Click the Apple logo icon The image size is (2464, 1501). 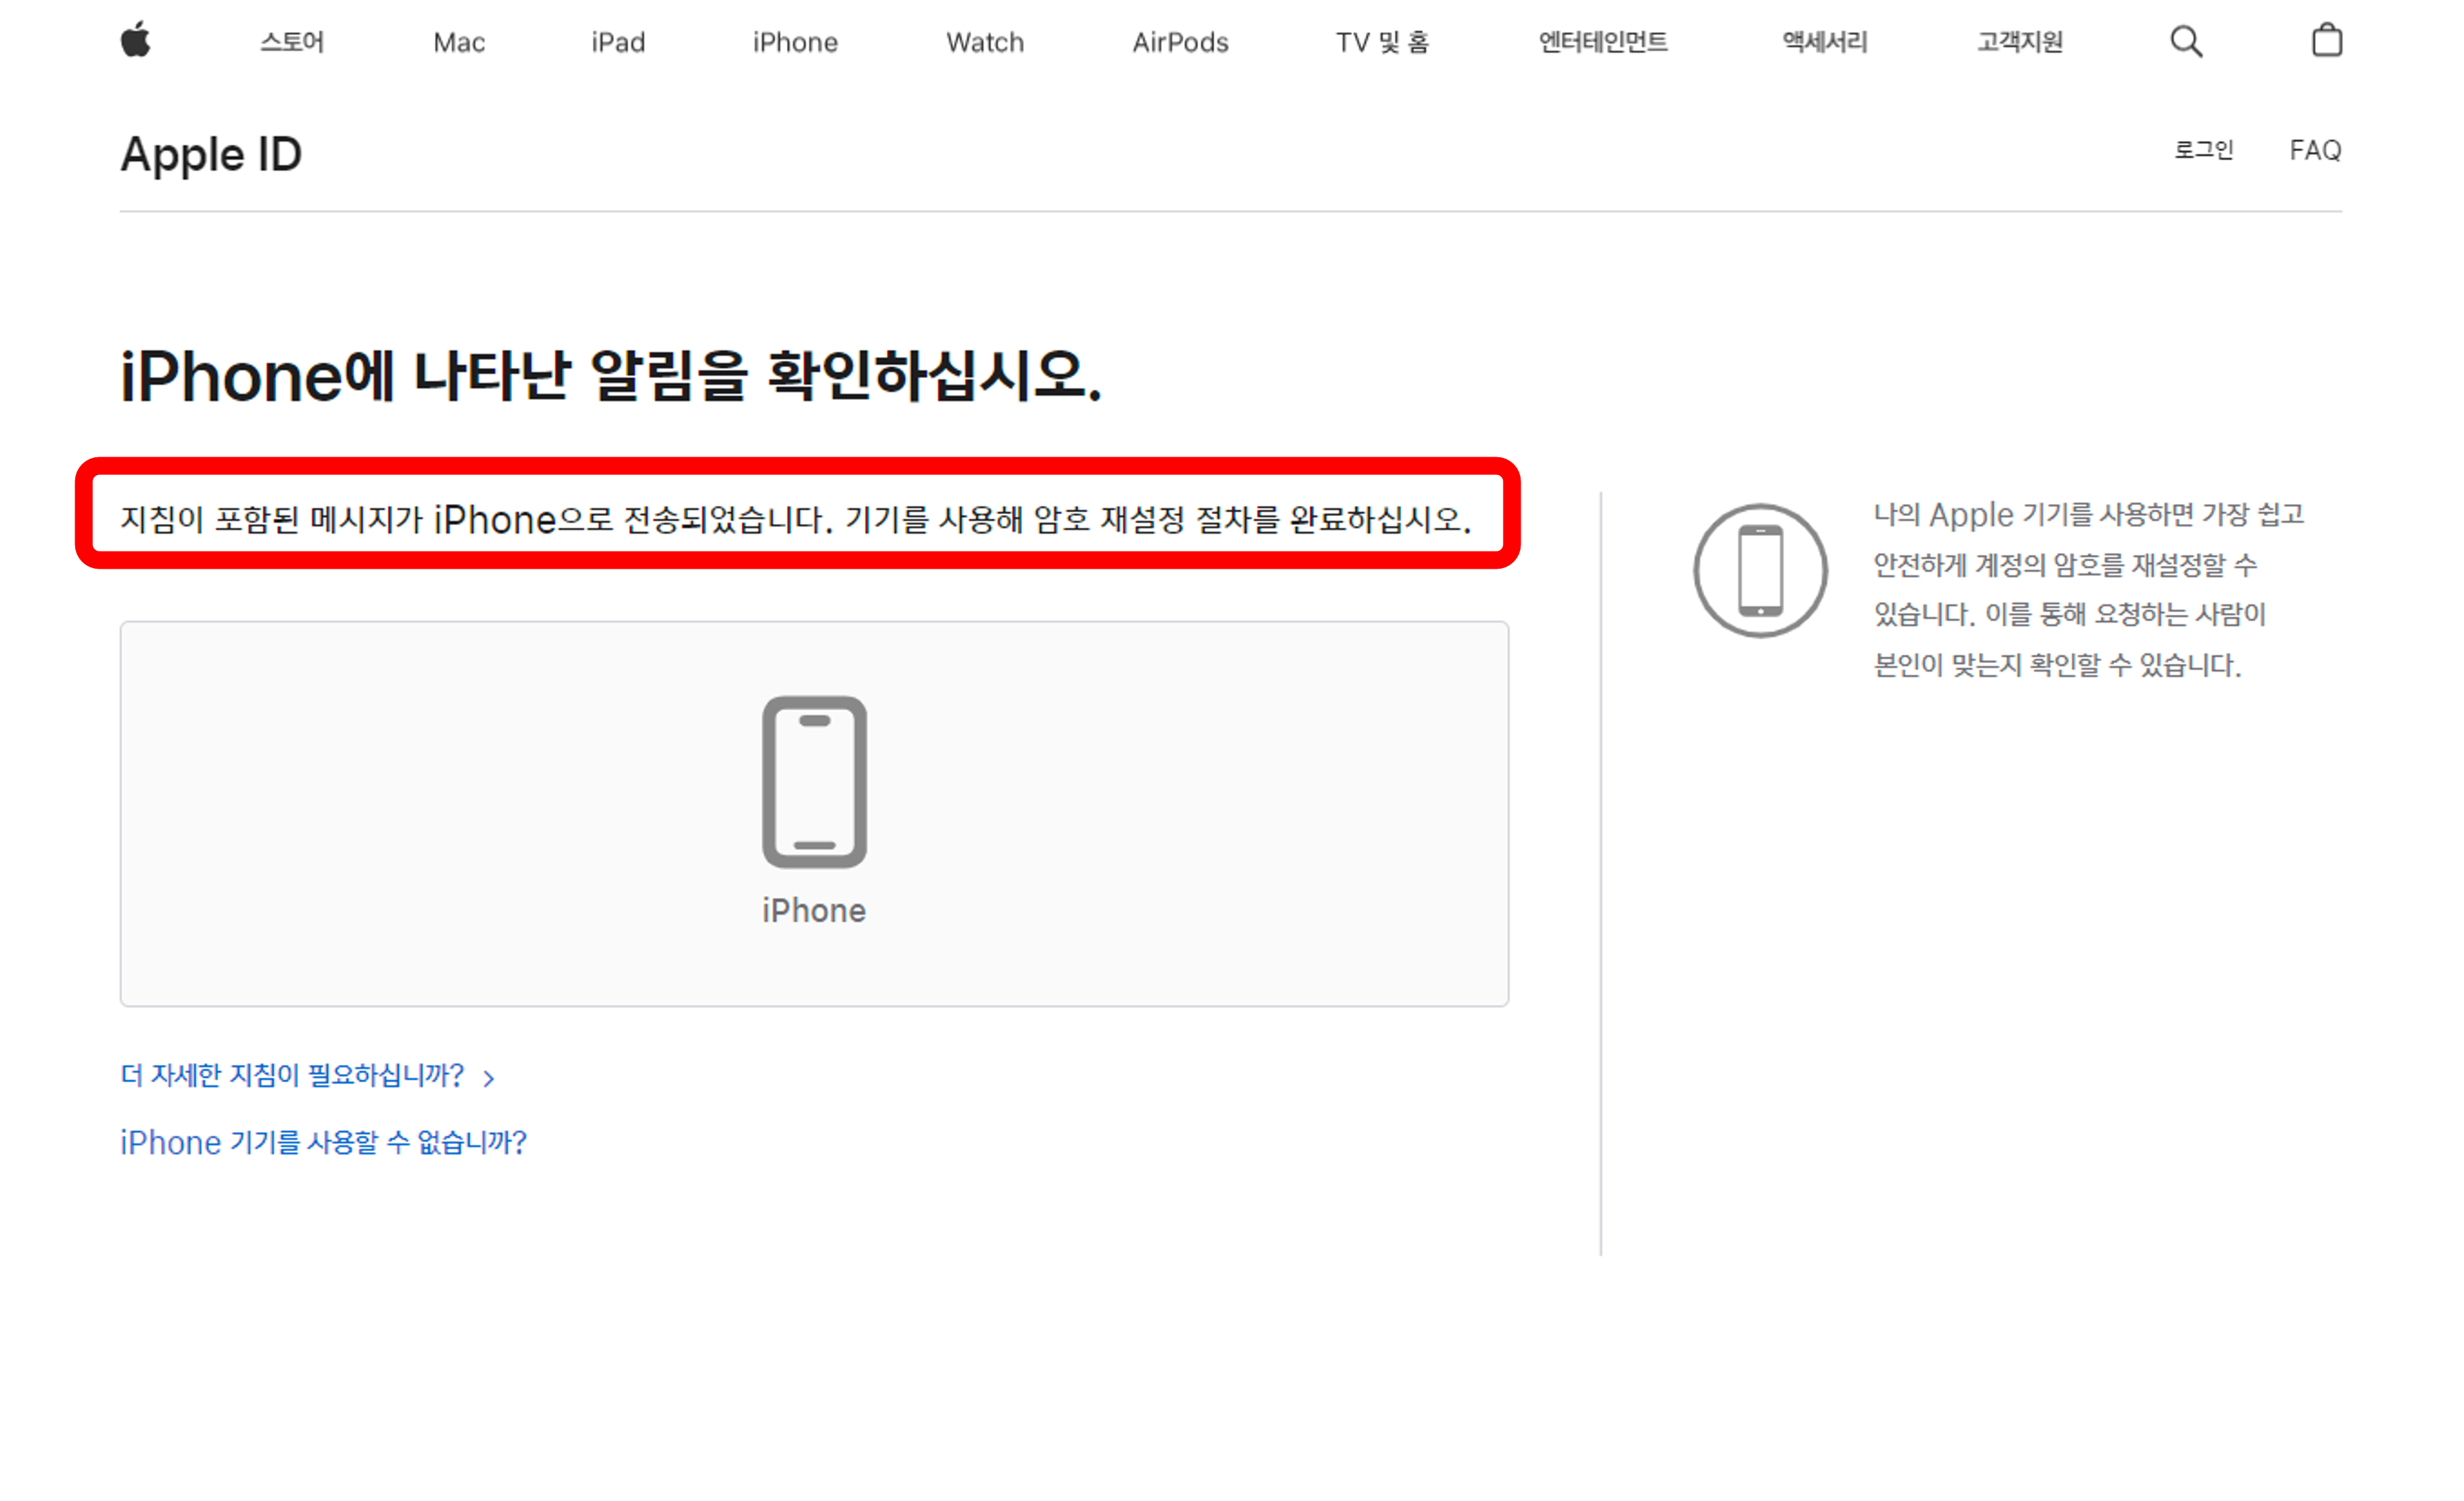pos(136,41)
